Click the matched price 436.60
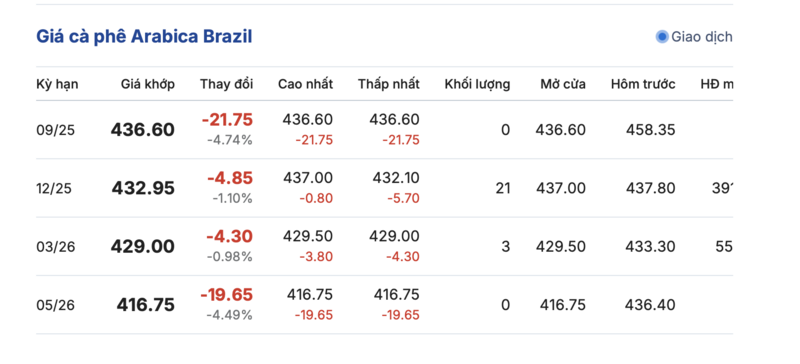 (x=142, y=130)
